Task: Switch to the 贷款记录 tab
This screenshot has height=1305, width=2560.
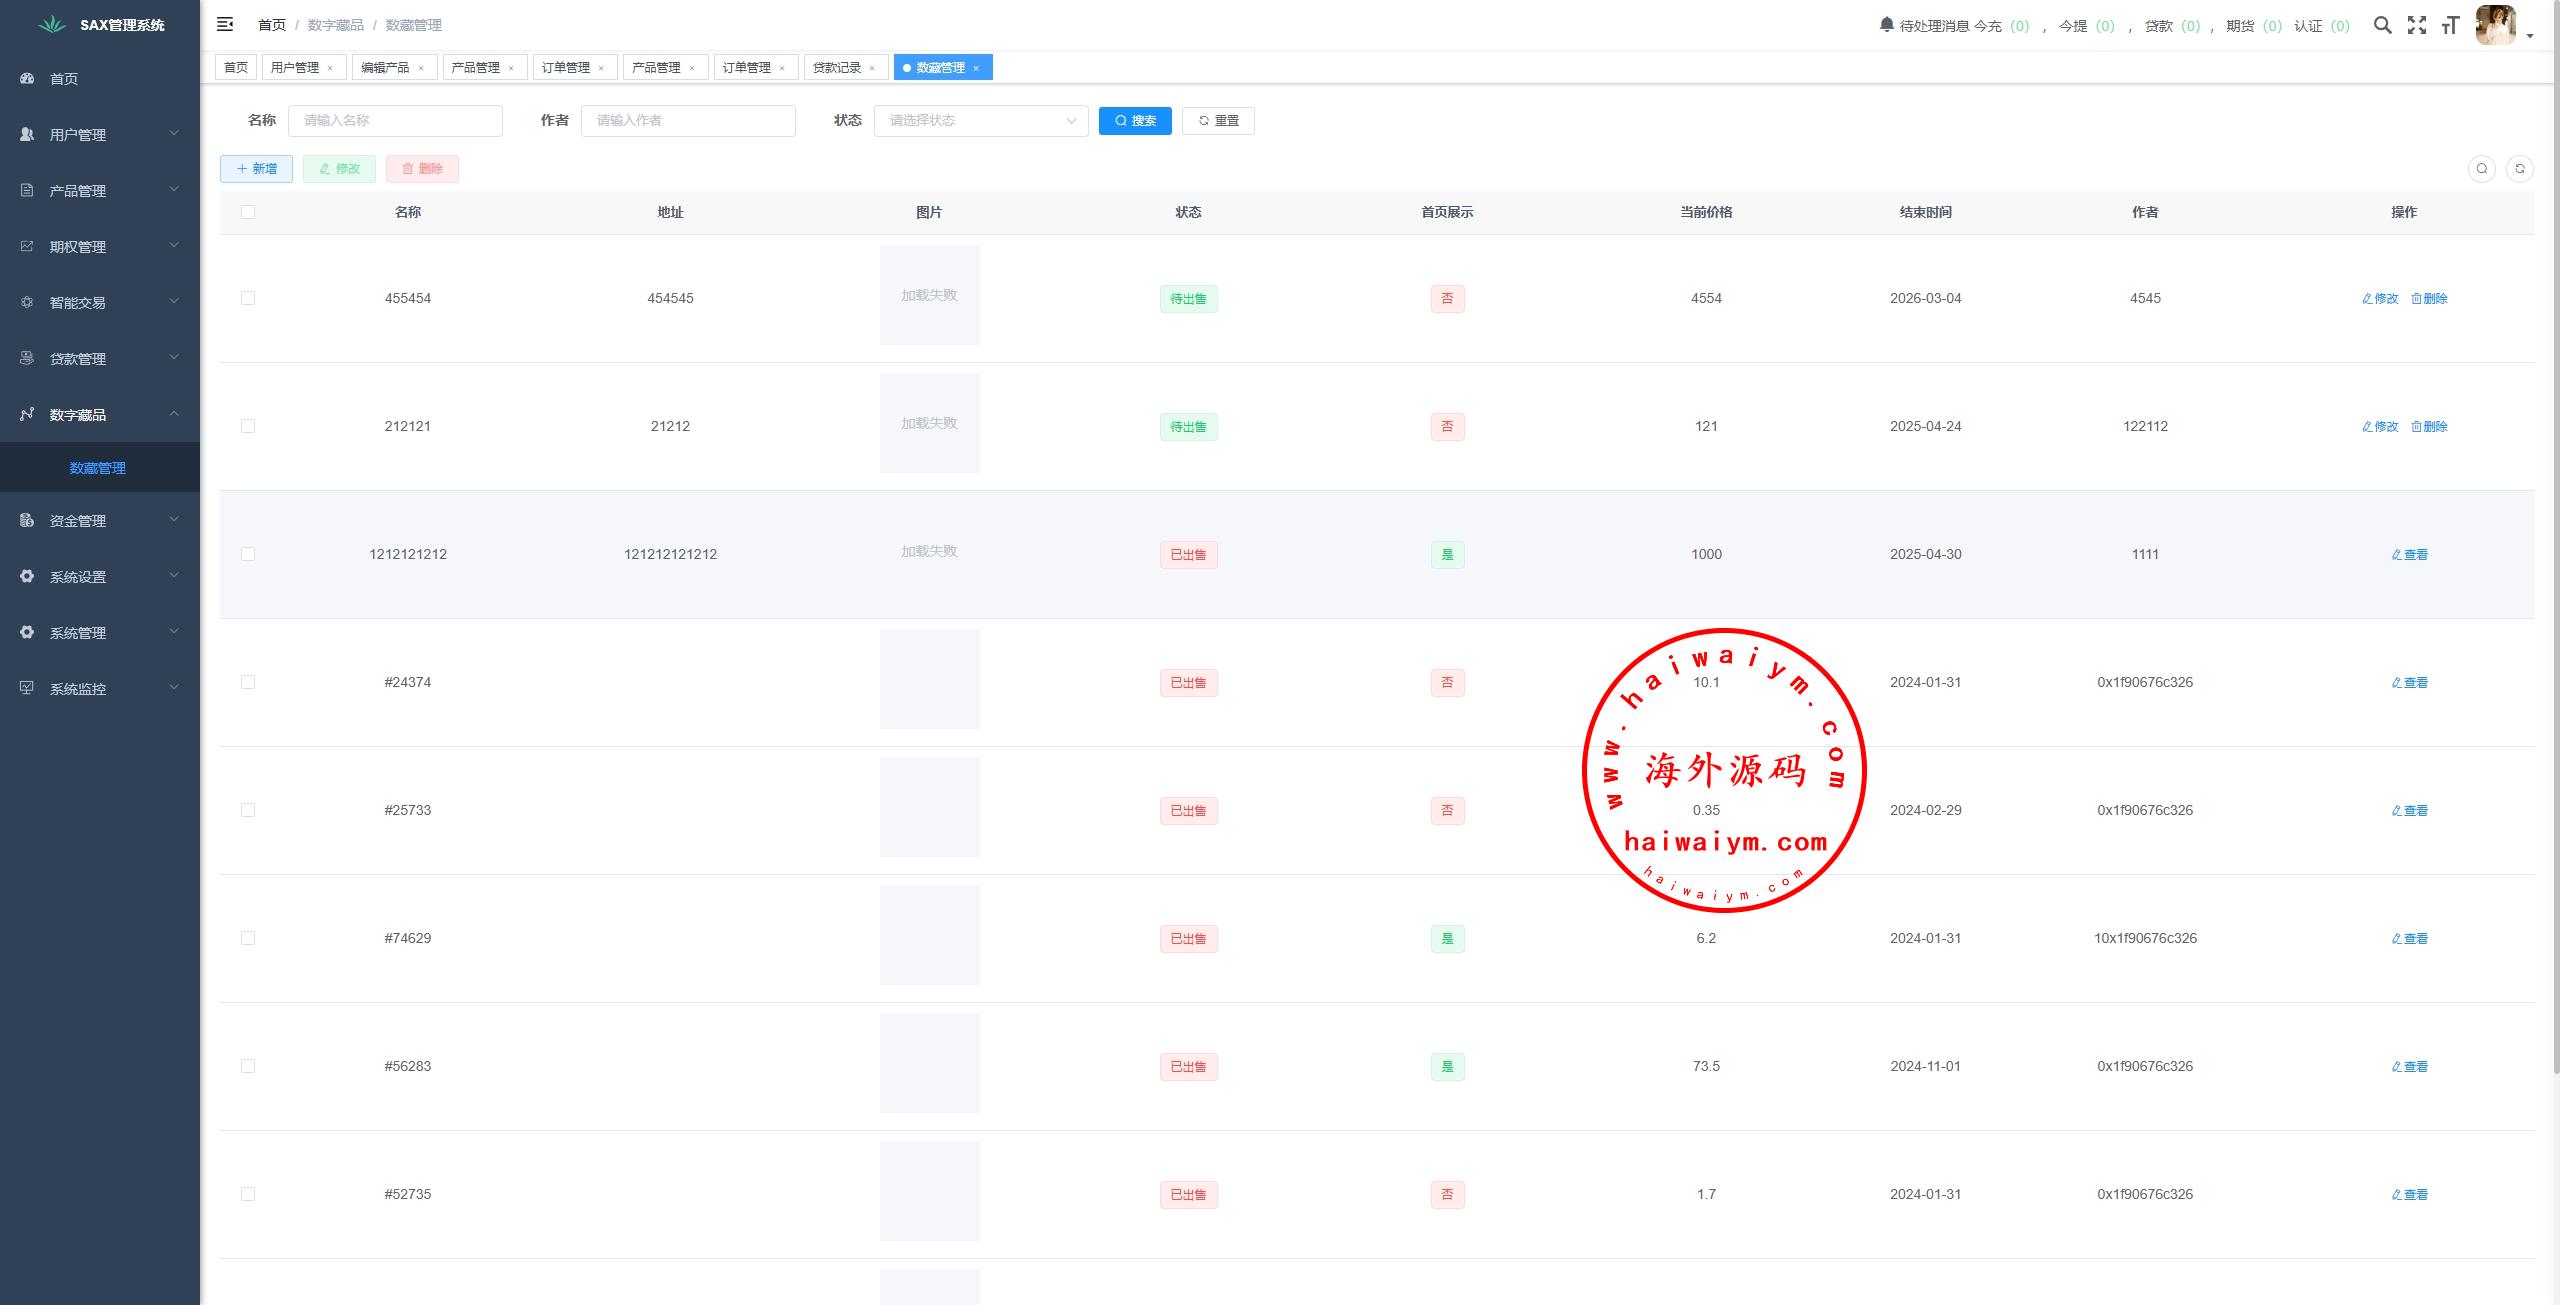Action: pyautogui.click(x=837, y=68)
